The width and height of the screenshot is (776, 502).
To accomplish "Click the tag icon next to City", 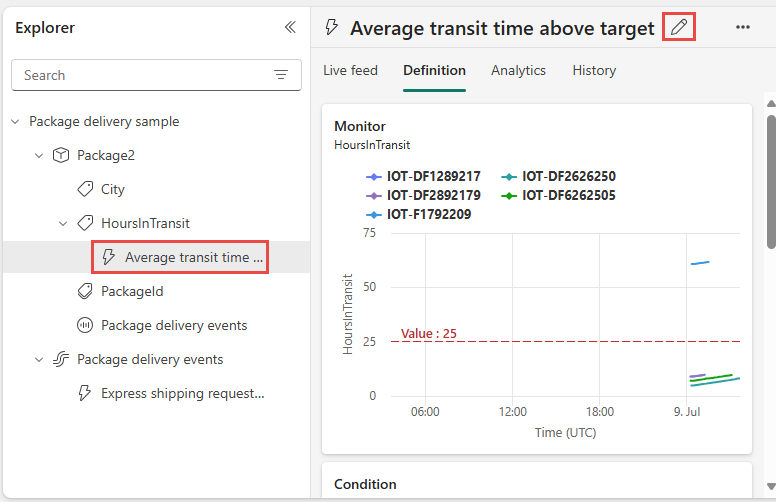I will [x=85, y=189].
